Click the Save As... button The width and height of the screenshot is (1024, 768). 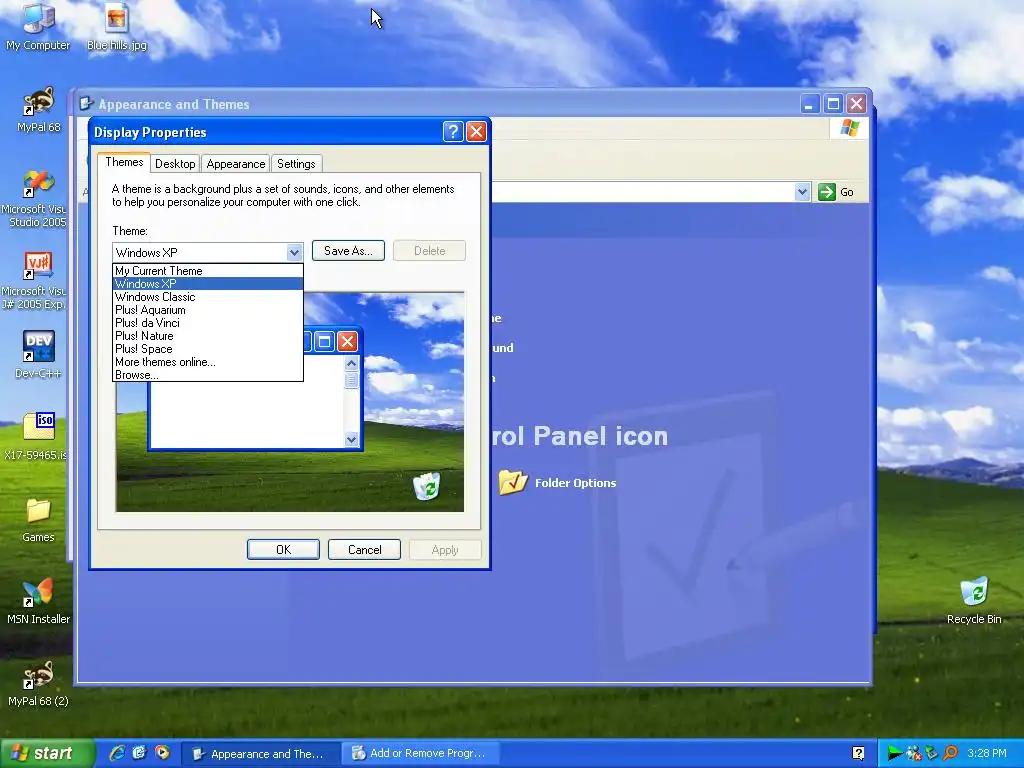348,251
